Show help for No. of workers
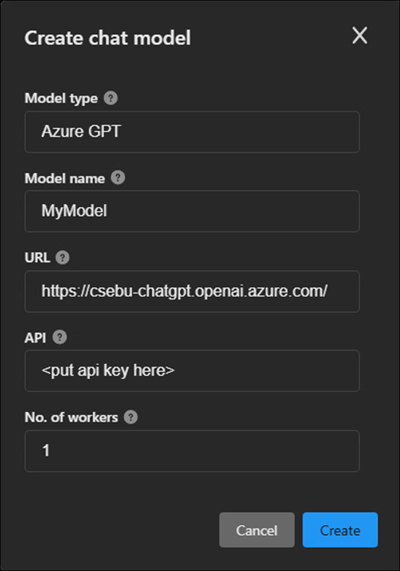This screenshot has width=400, height=571. tap(131, 417)
